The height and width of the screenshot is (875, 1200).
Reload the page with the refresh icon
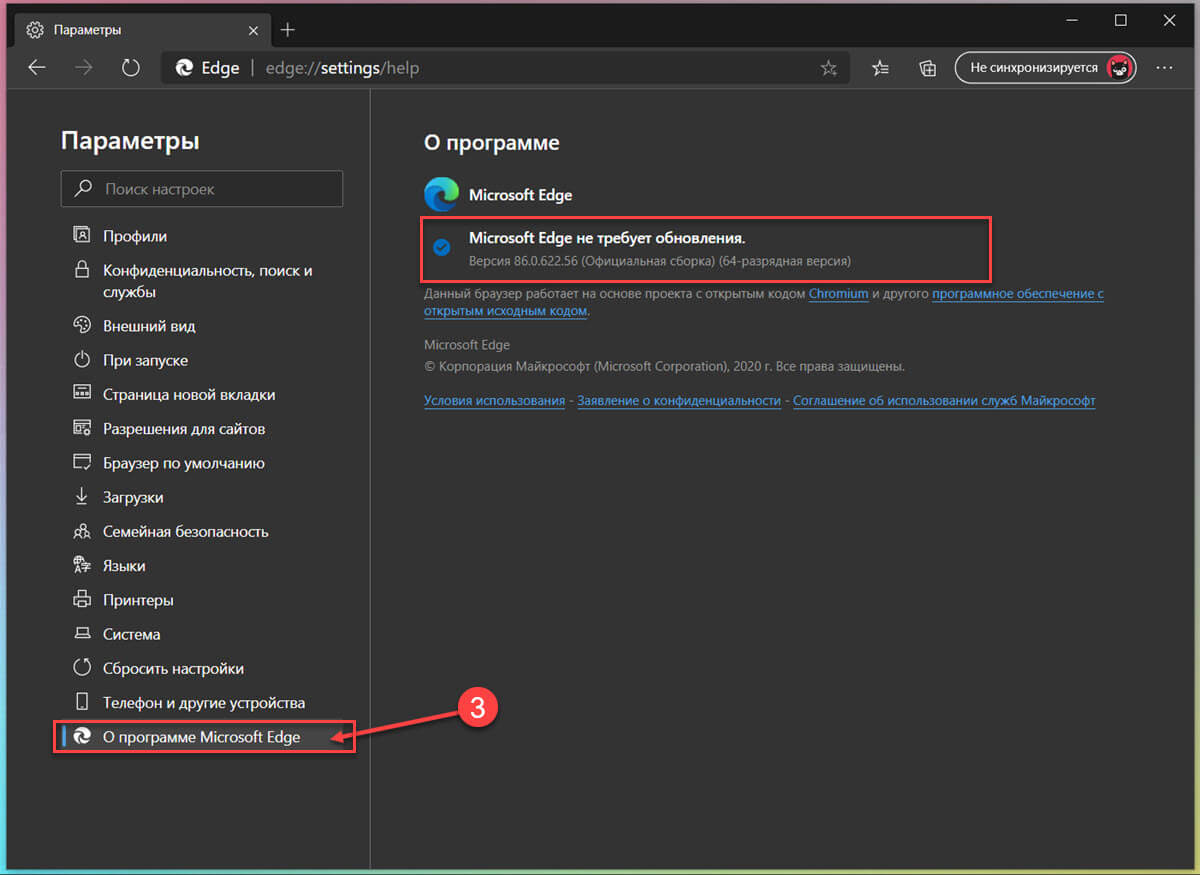click(131, 68)
